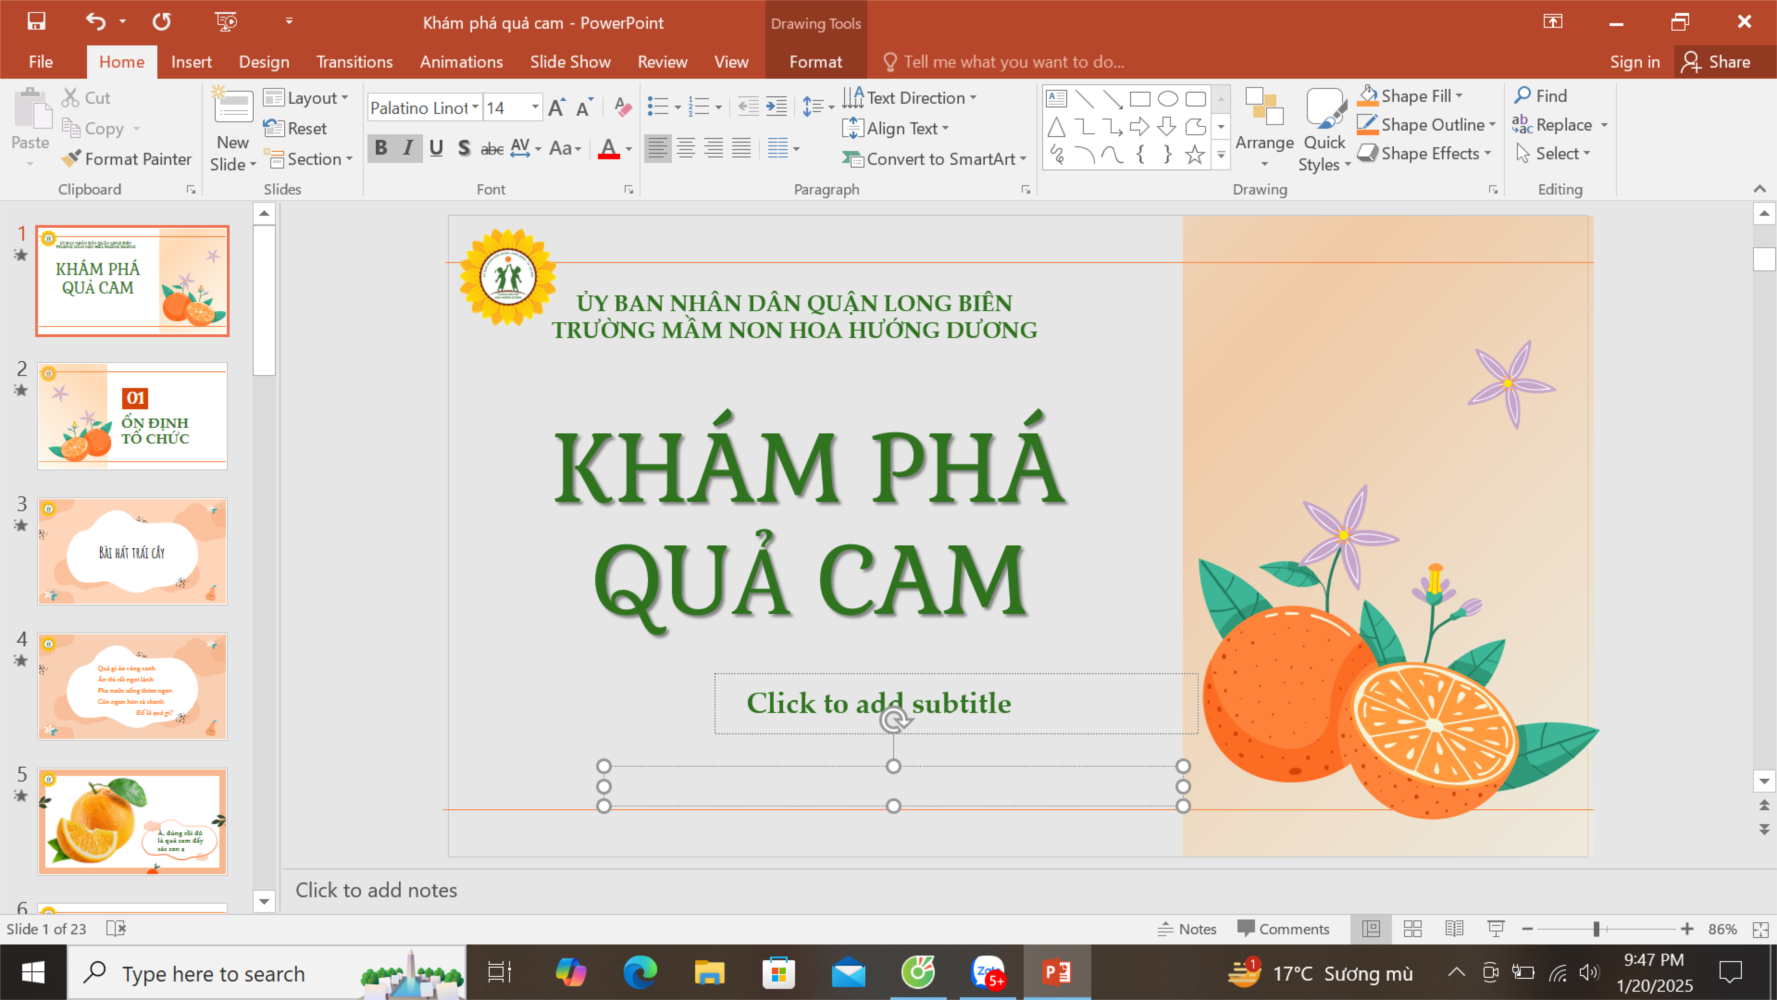
Task: Open Microsoft Edge from the taskbar
Action: click(640, 972)
